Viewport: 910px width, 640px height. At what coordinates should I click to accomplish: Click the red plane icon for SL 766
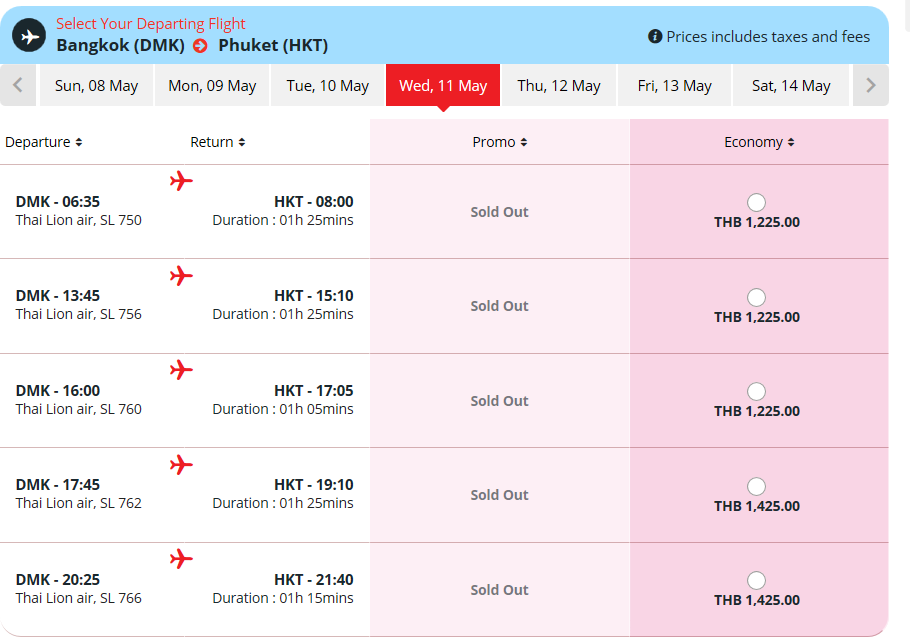pyautogui.click(x=181, y=559)
